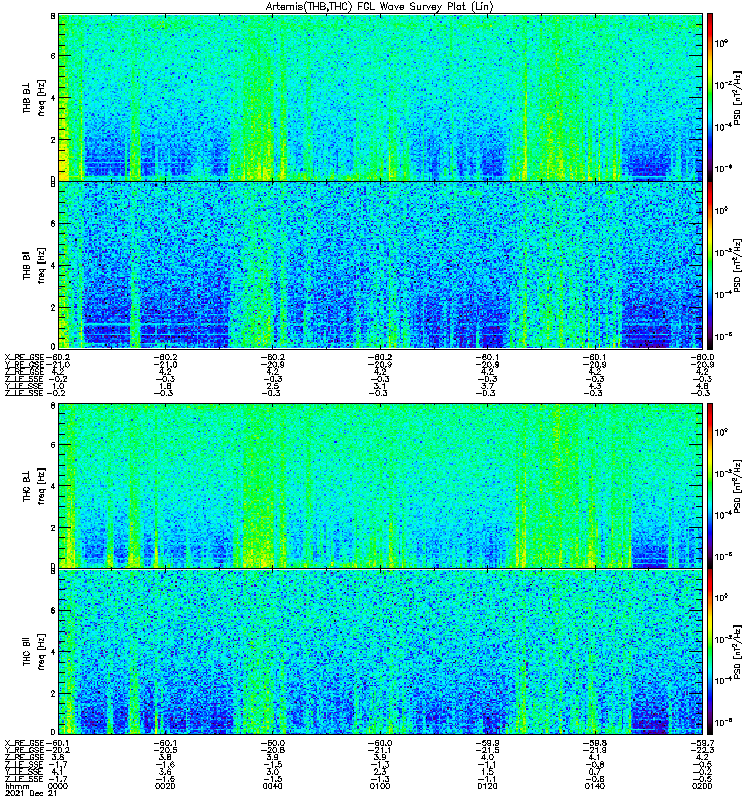Click the THB Y_LE_SSE value "1.8"
The image size is (750, 800).
[166, 386]
